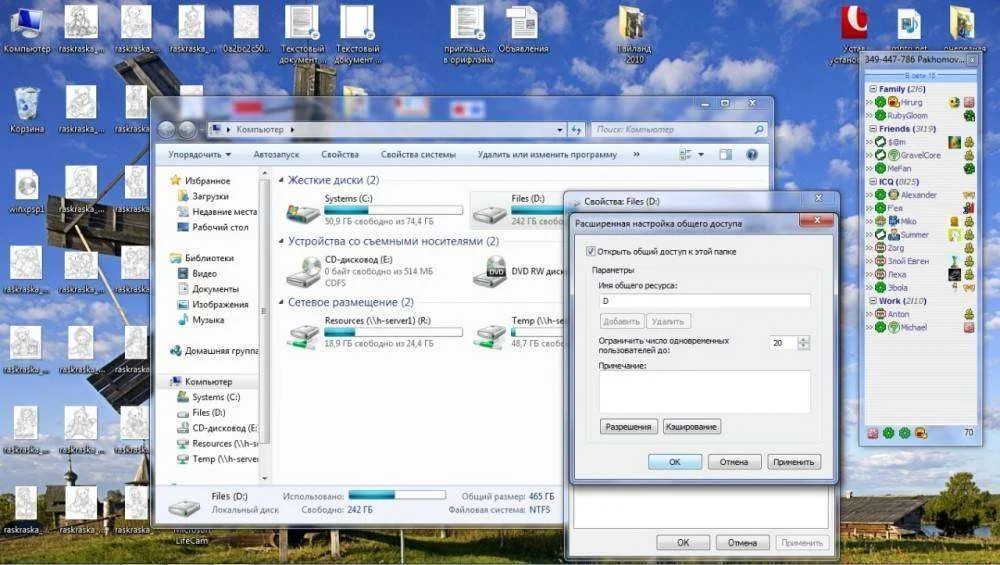Open the Упорядочить menu
This screenshot has width=1000, height=565.
coord(199,154)
